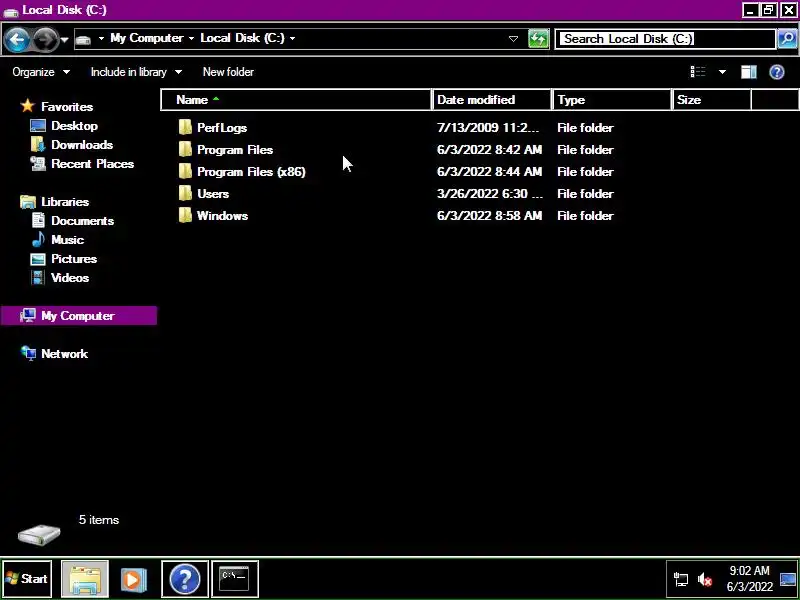The height and width of the screenshot is (600, 800).
Task: Sort by the Name column header
Action: pos(296,99)
